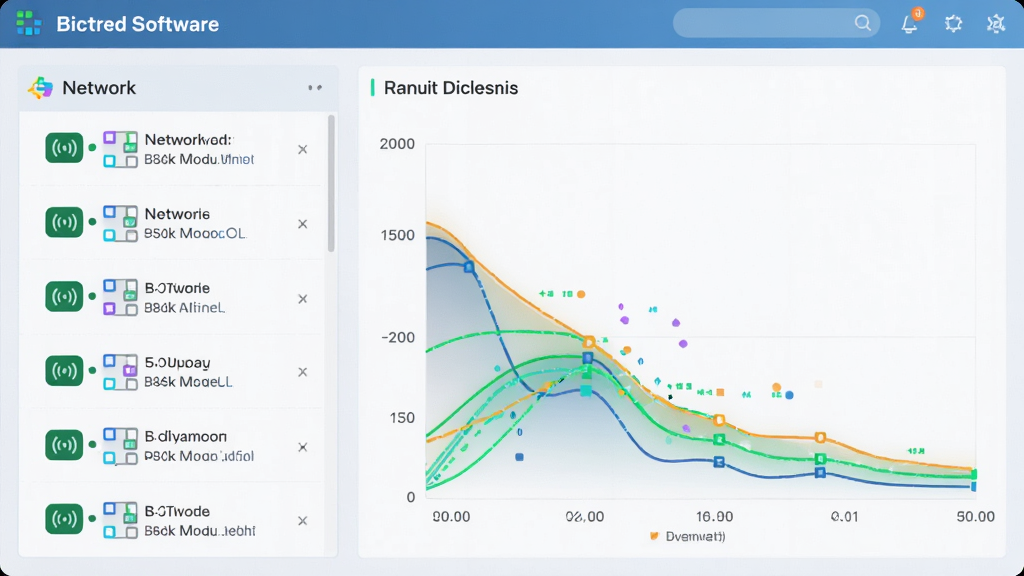Click the green signal icon for B-OTworie
This screenshot has width=1024, height=576.
click(64, 297)
